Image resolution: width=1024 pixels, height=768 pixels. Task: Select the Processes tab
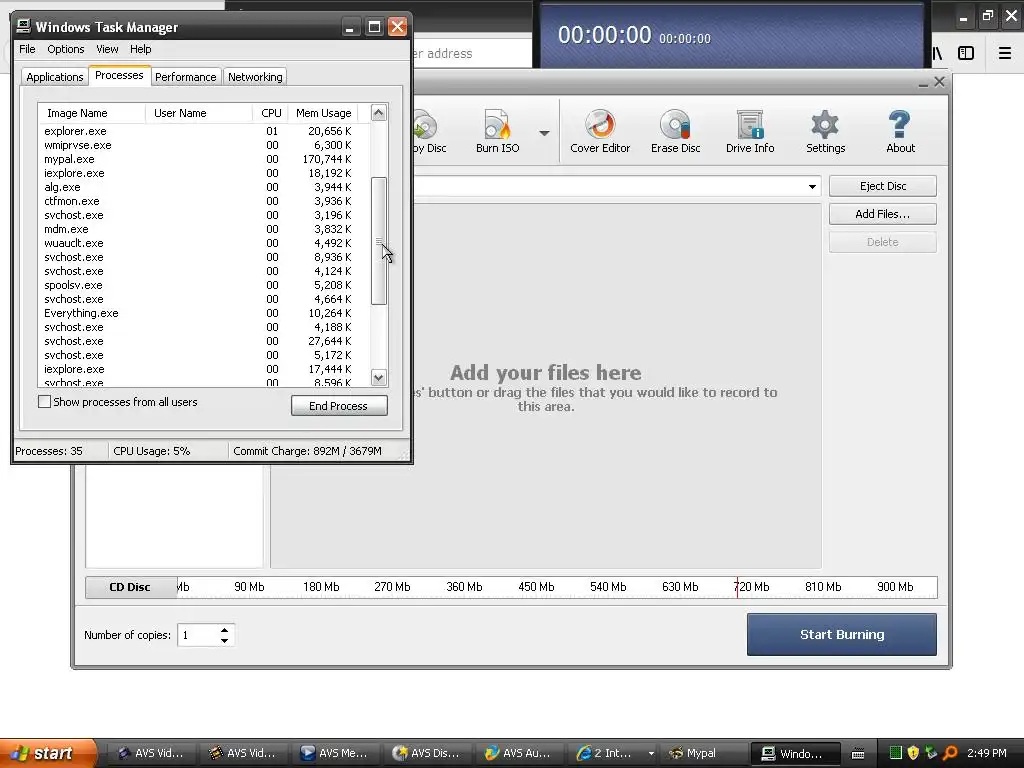[x=119, y=75]
